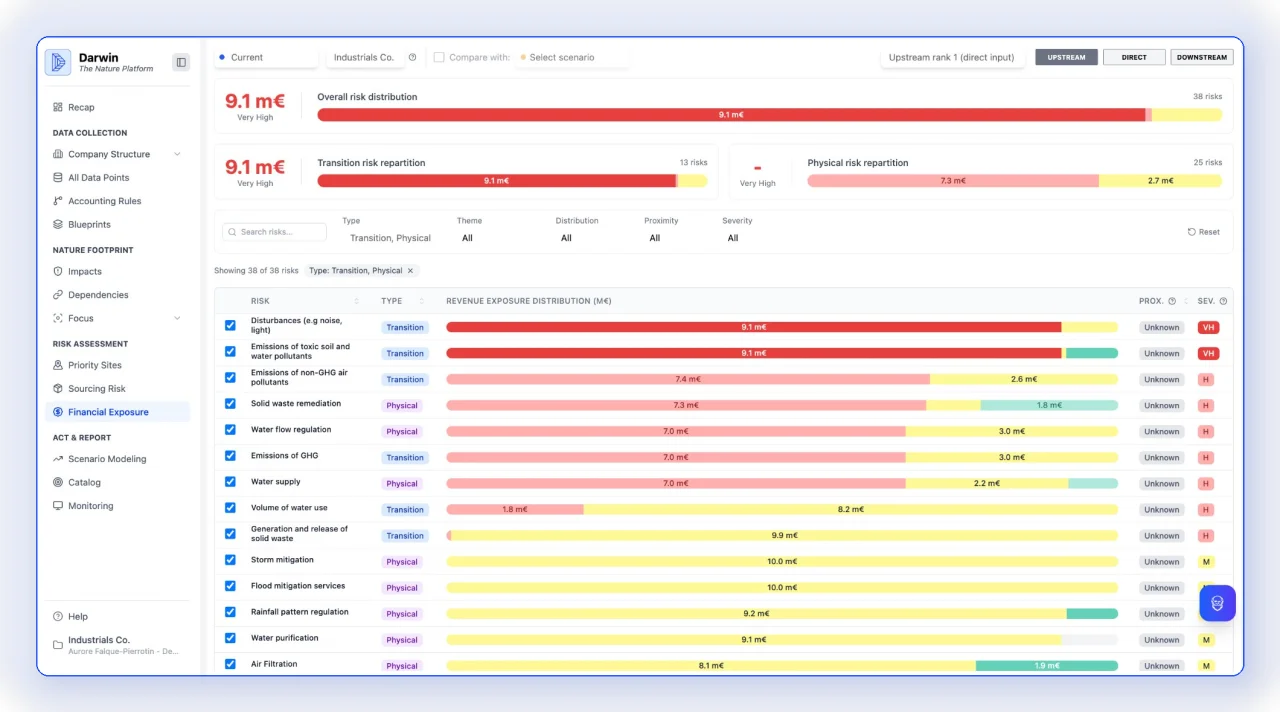The width and height of the screenshot is (1280, 712).
Task: Open the Catalog under Act & Report
Action: tap(85, 482)
